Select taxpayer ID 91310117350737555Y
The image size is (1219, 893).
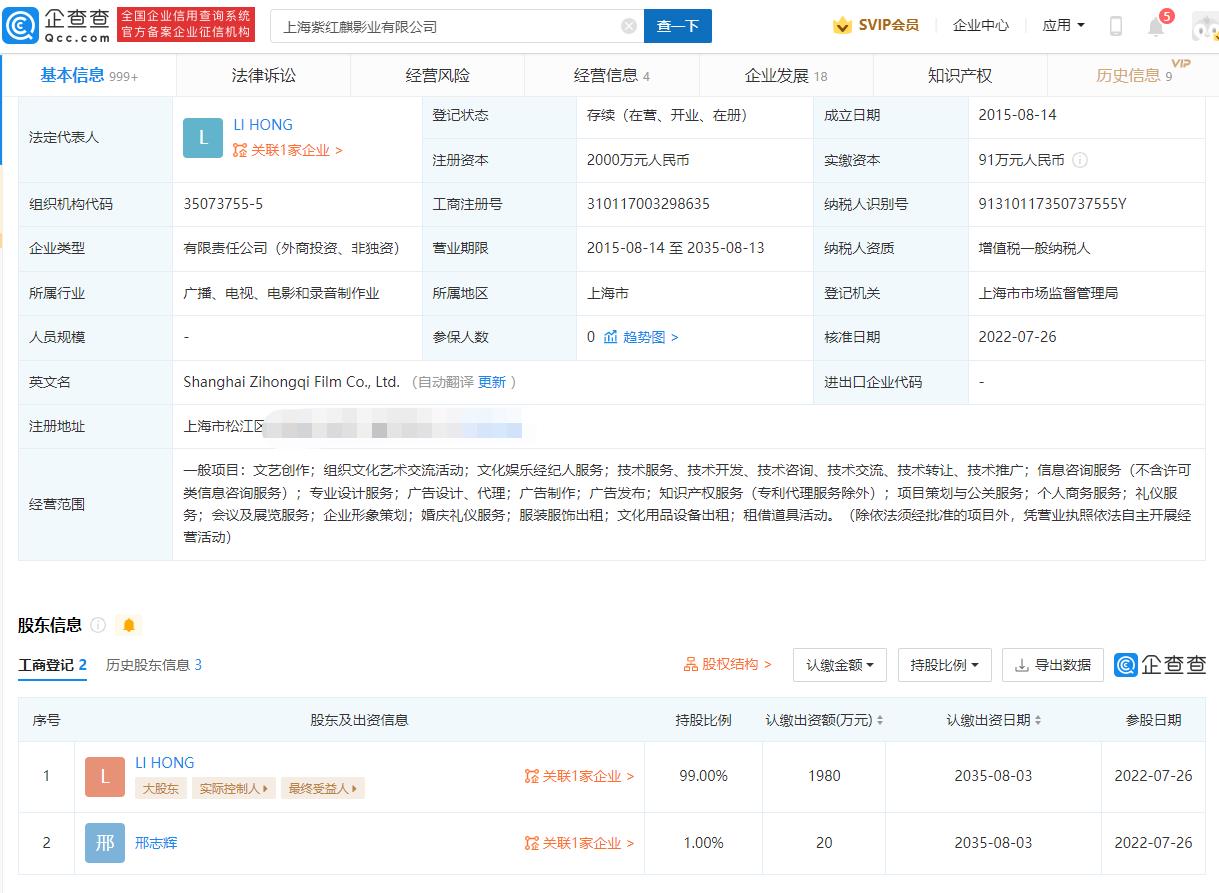pyautogui.click(x=1053, y=204)
